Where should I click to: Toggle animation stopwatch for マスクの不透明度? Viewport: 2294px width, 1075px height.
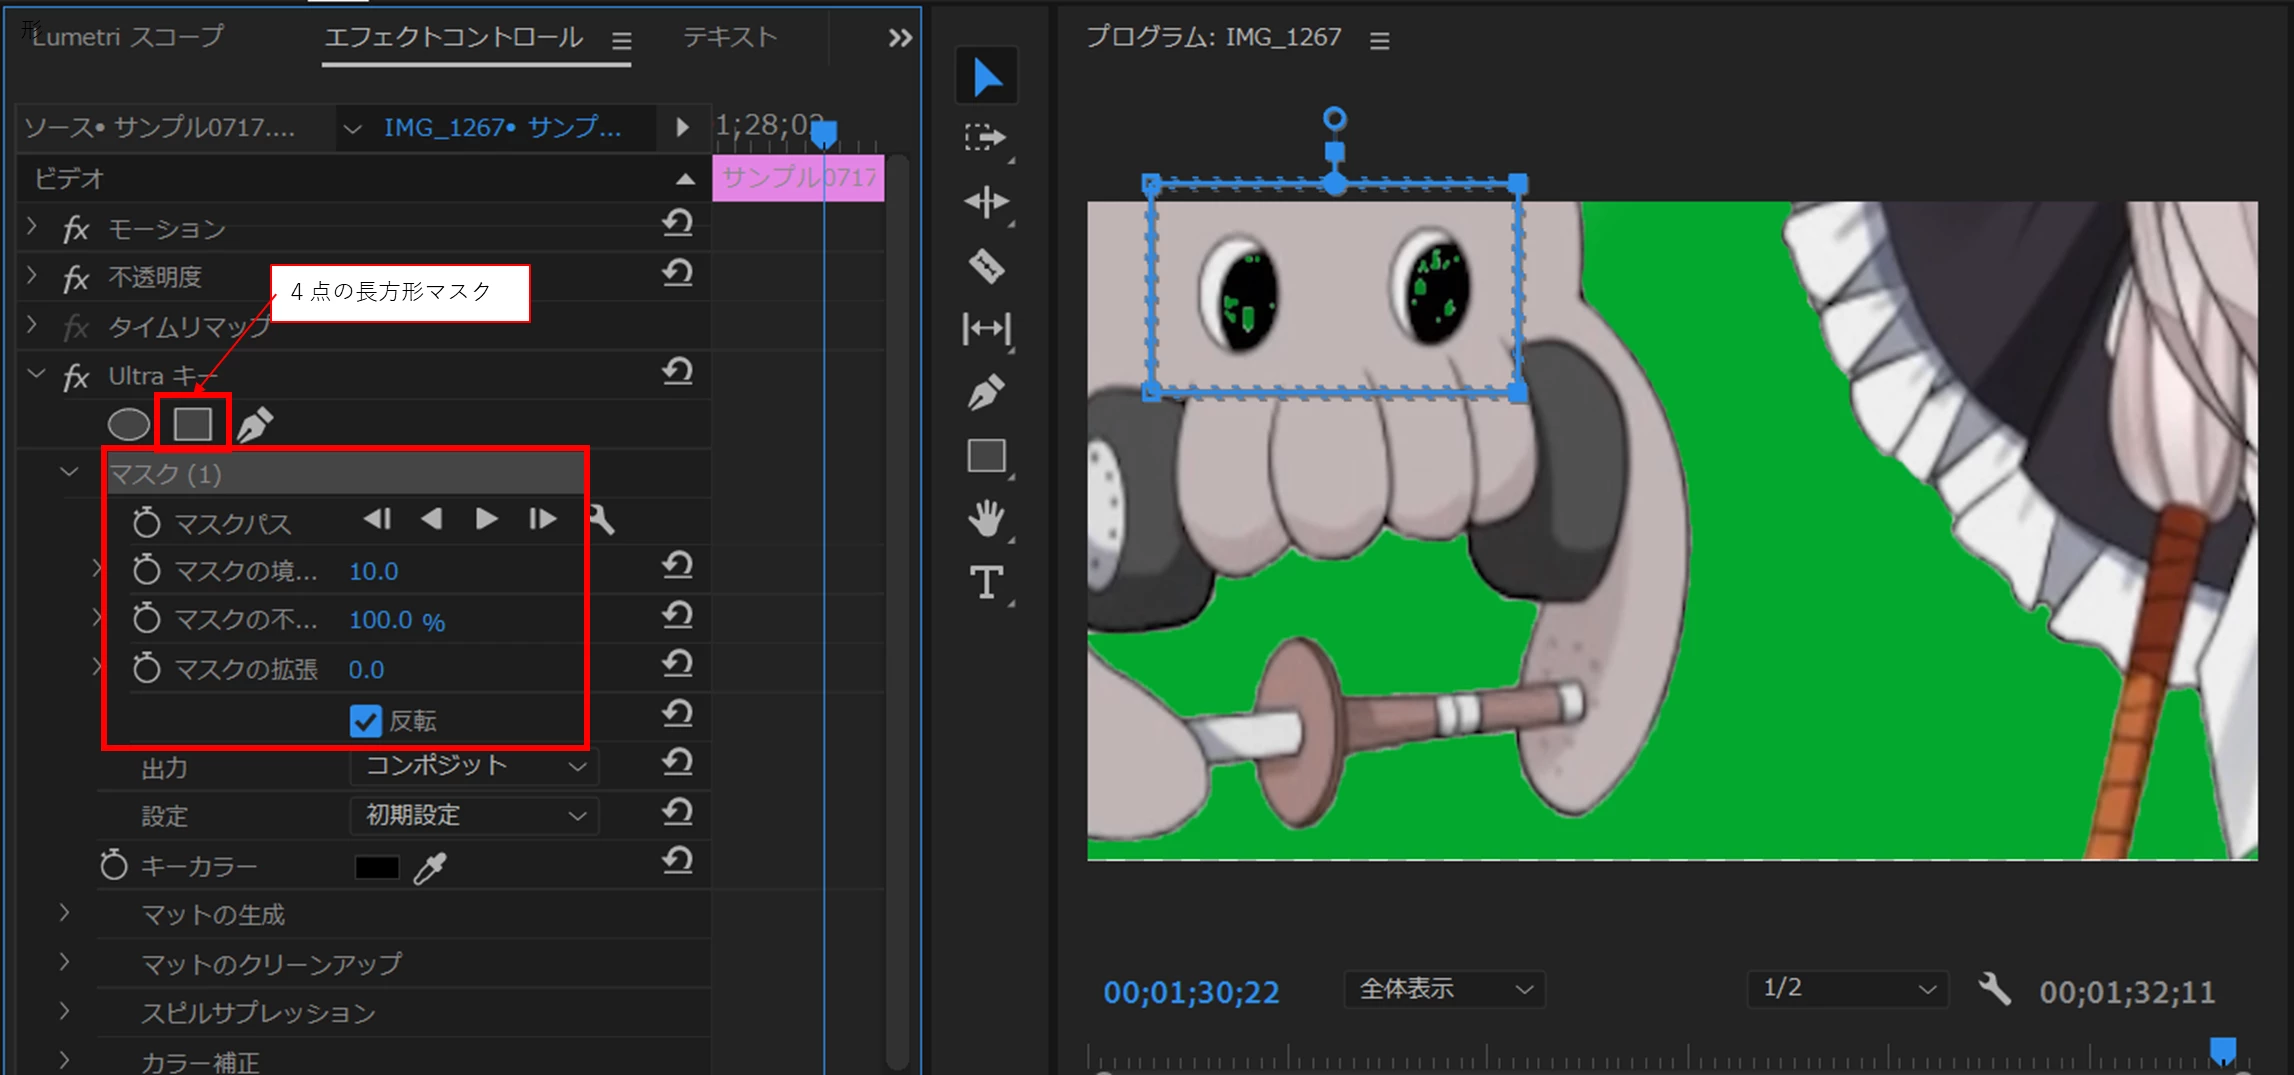point(147,619)
